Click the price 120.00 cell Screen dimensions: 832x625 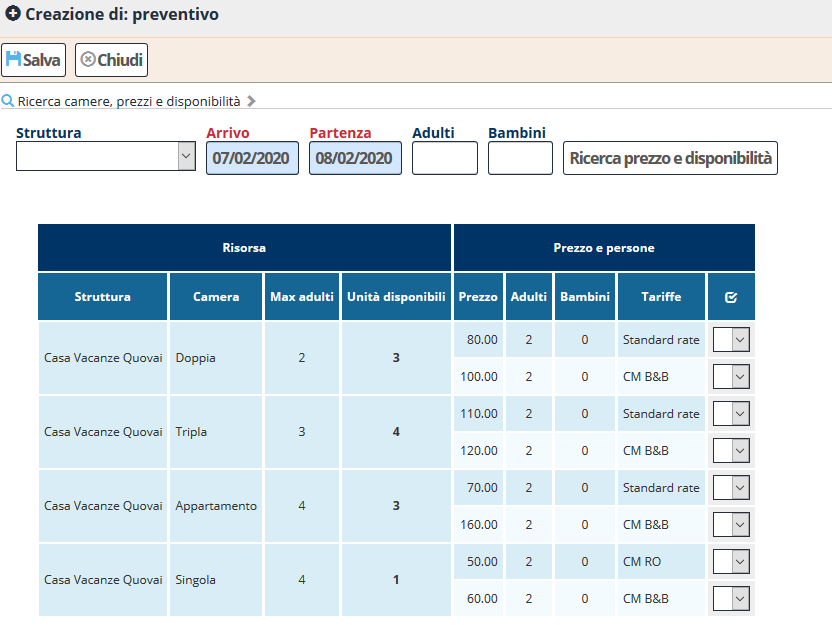[478, 450]
